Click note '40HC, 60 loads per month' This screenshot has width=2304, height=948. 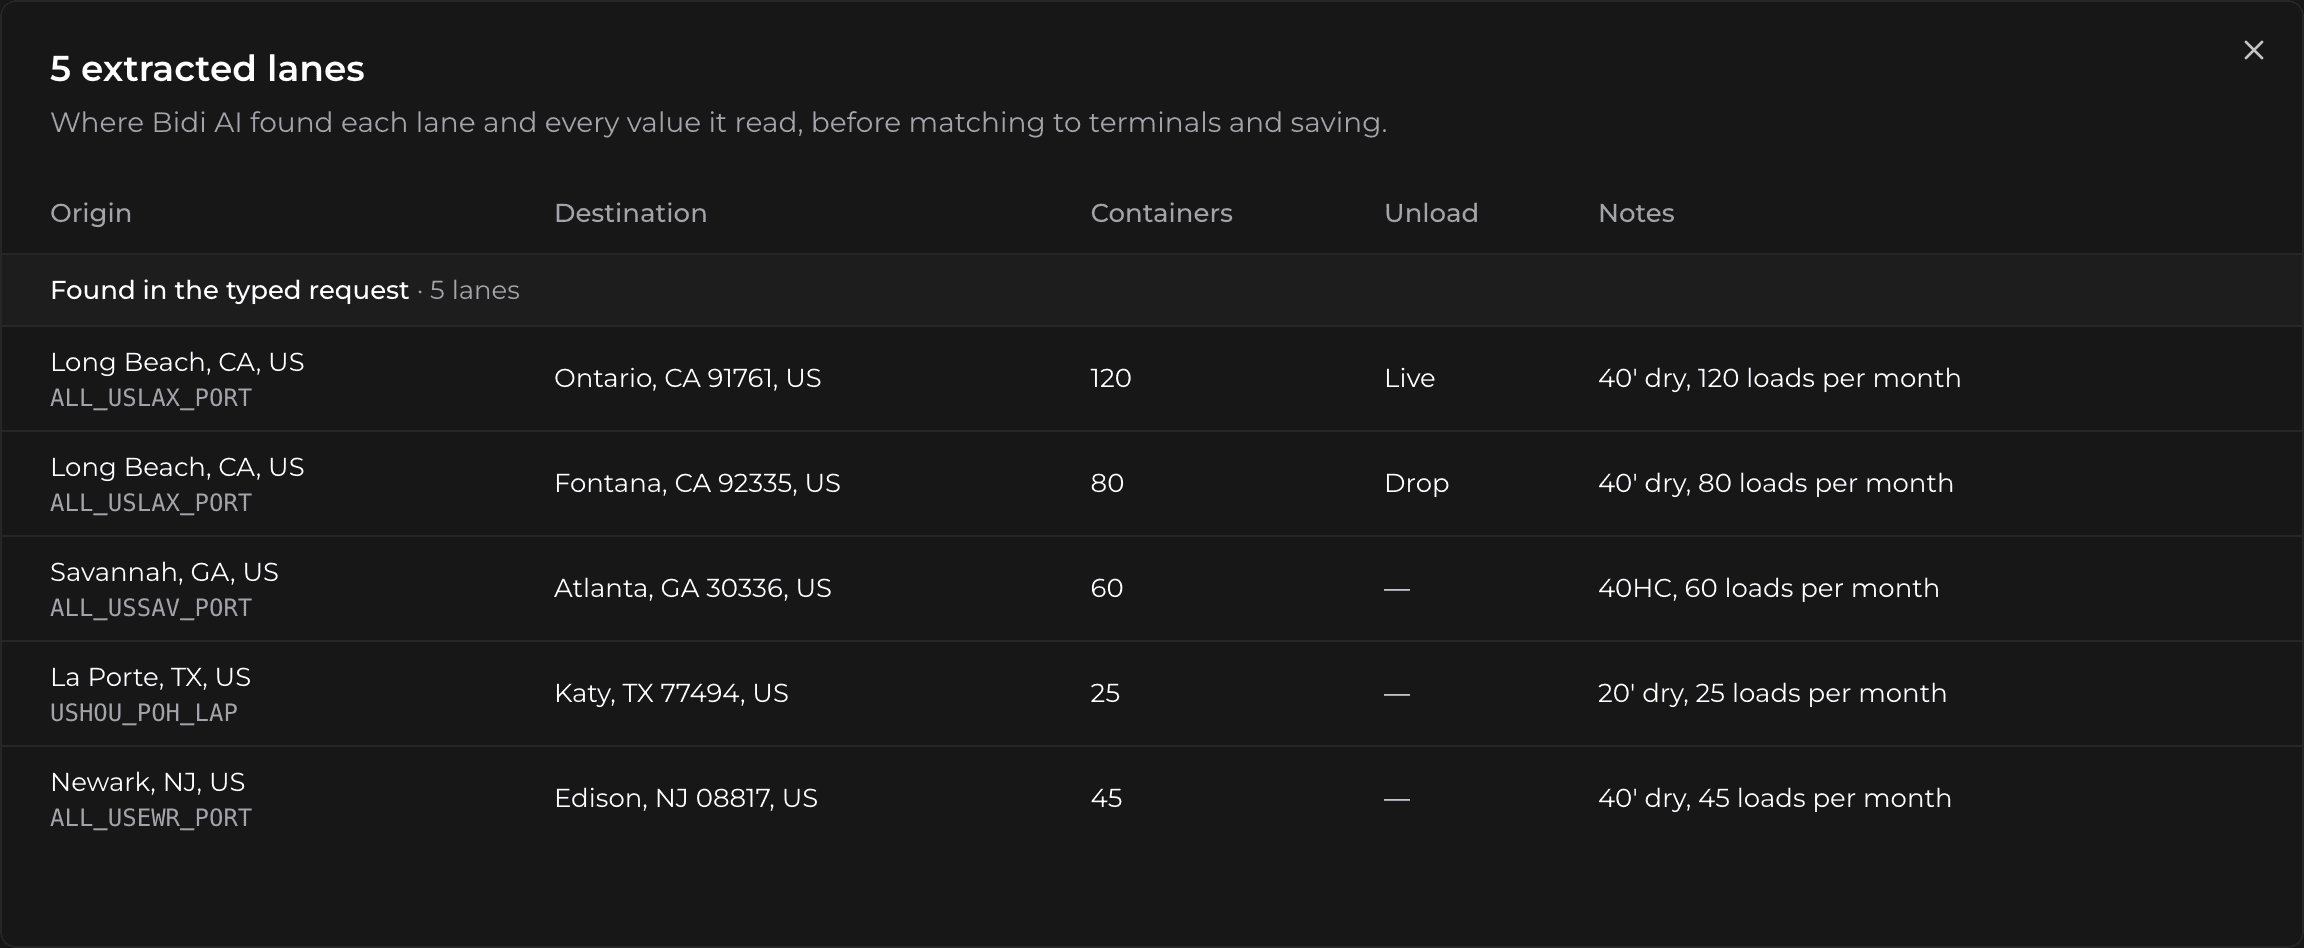pyautogui.click(x=1768, y=588)
